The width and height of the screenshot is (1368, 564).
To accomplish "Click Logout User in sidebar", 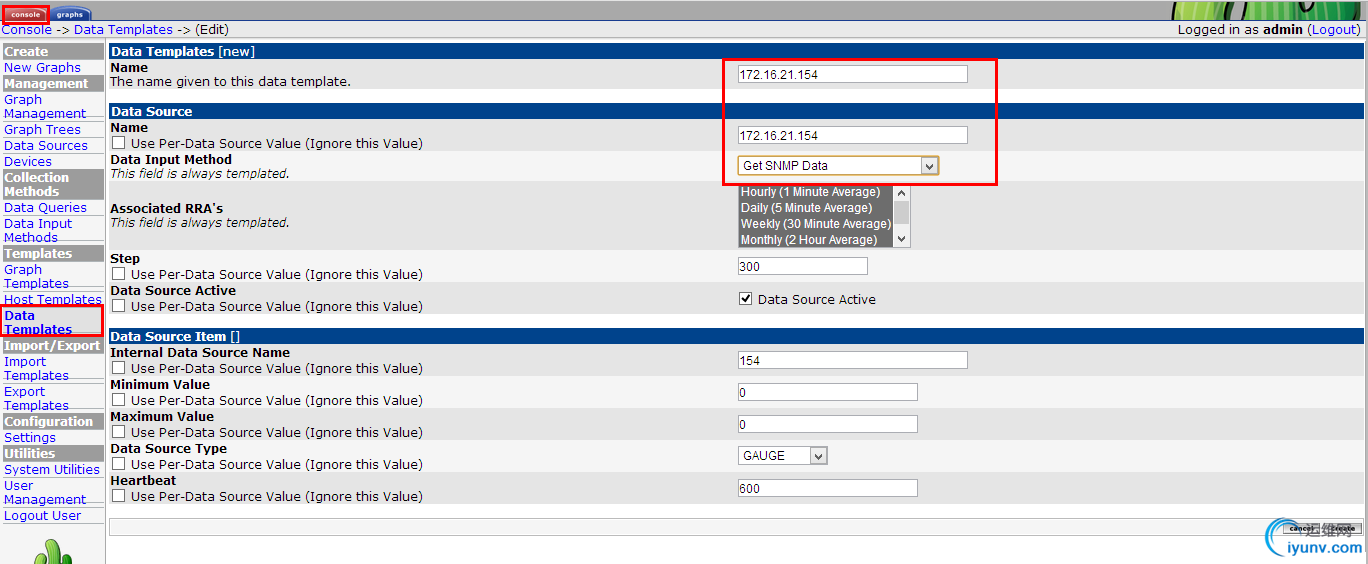I will click(x=43, y=515).
